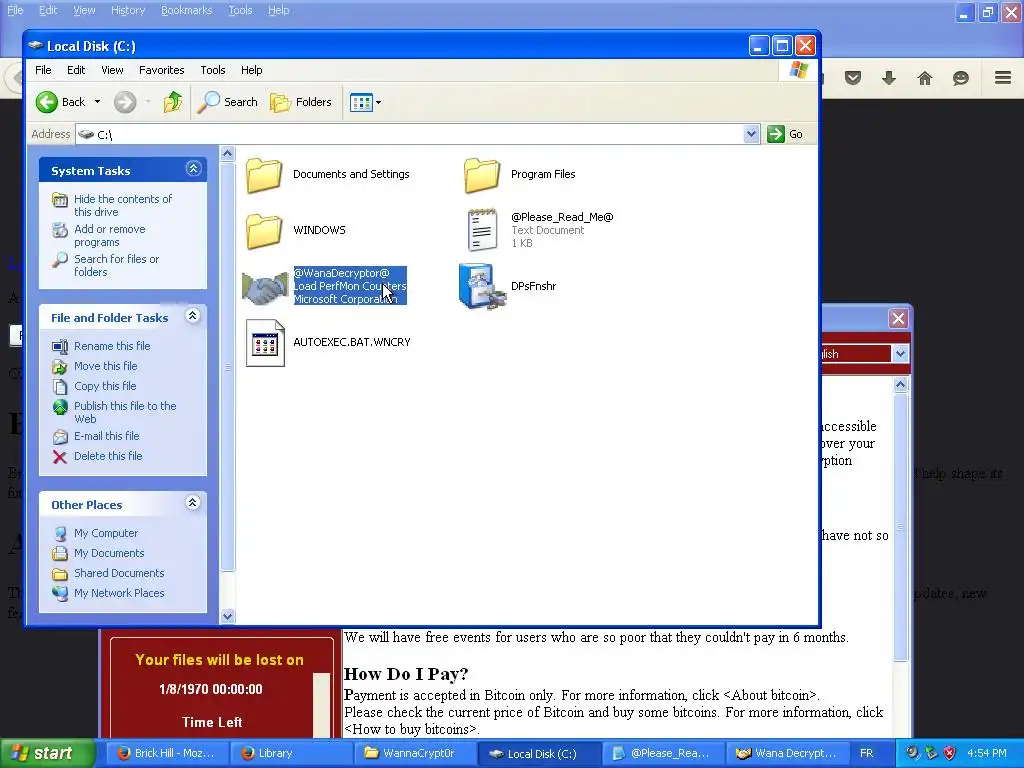Open My Network Places link

[119, 593]
